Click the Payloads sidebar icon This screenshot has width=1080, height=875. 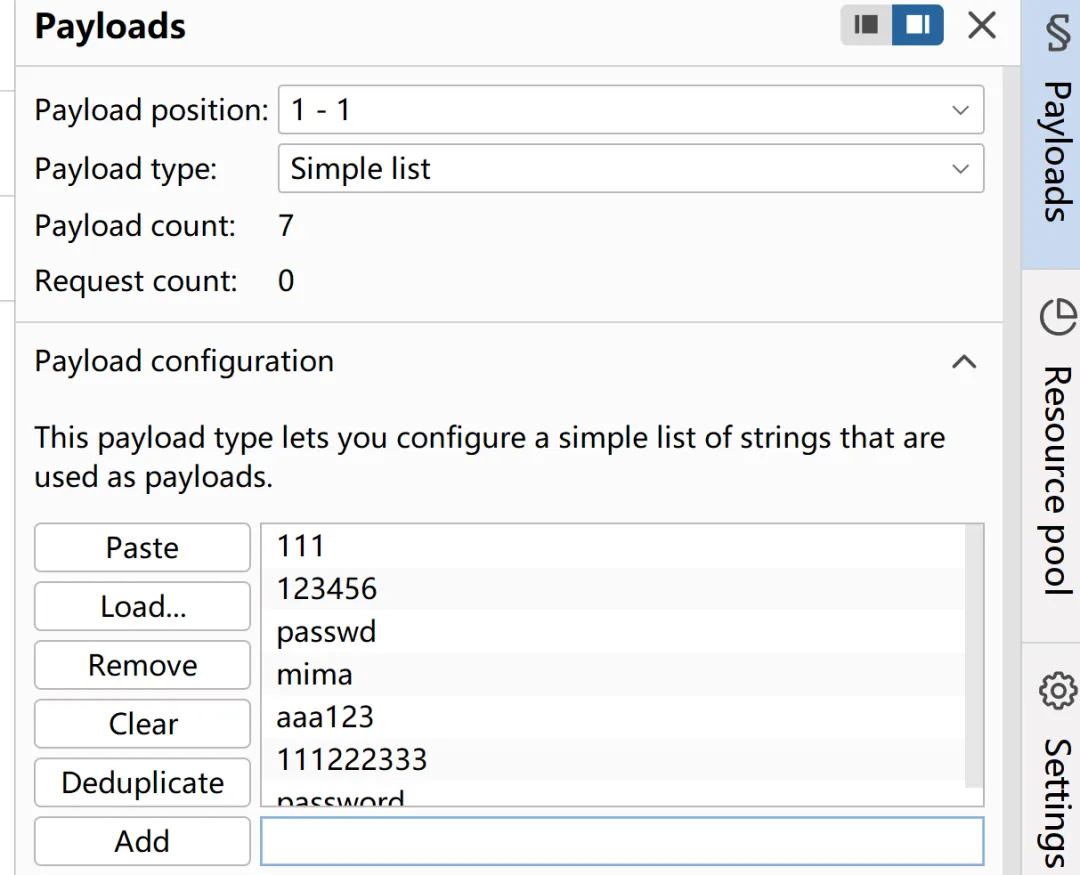coord(1057,33)
